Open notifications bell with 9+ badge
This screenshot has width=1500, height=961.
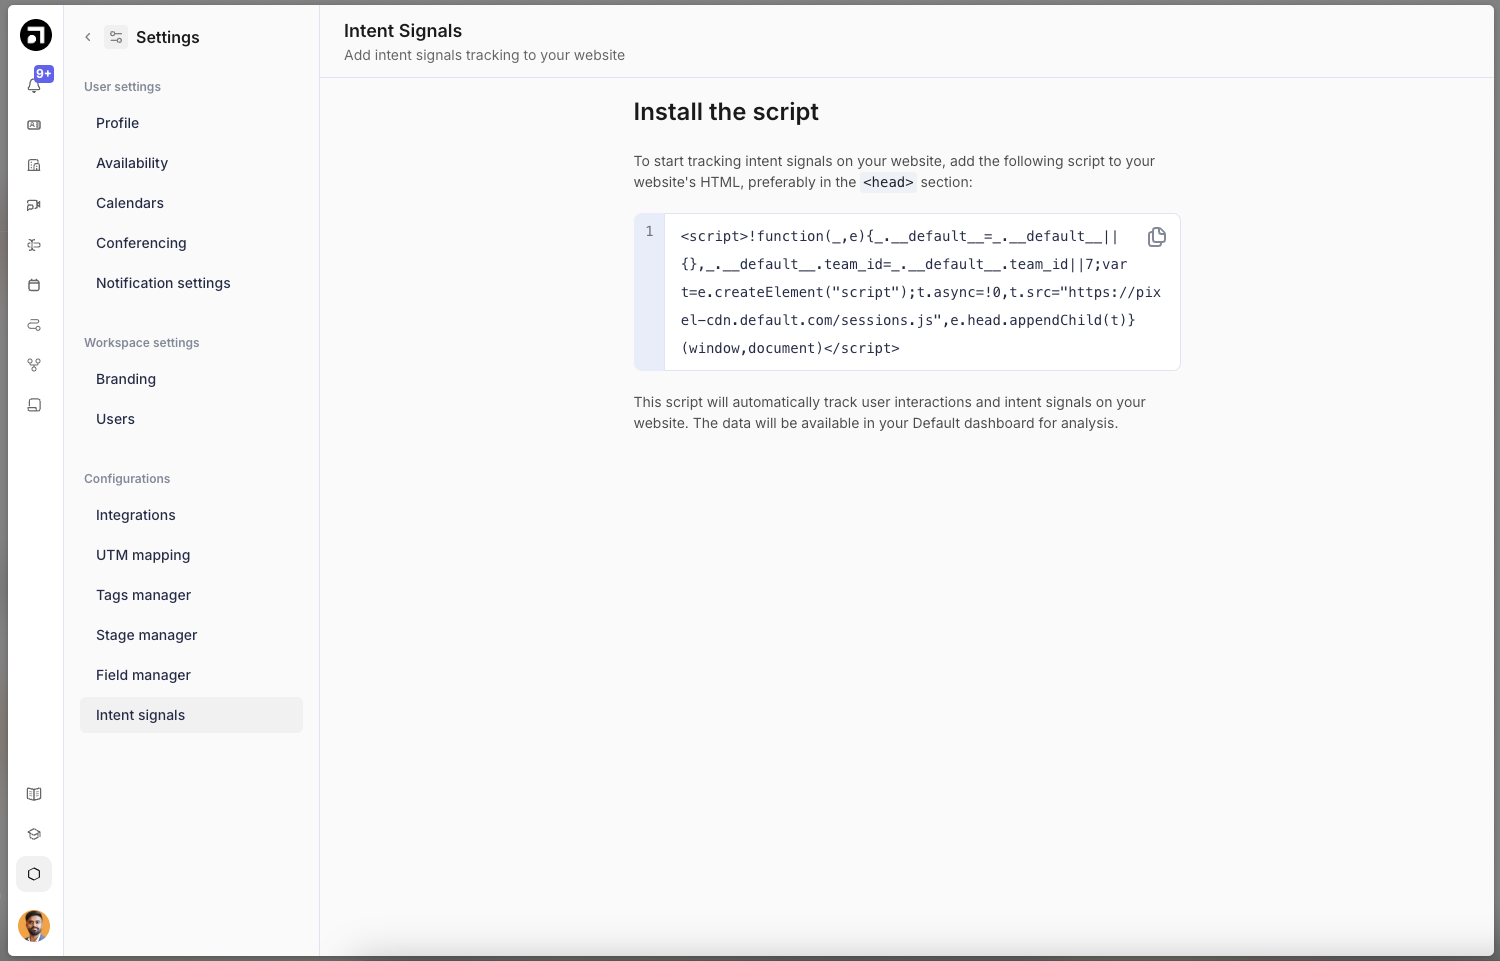click(34, 86)
